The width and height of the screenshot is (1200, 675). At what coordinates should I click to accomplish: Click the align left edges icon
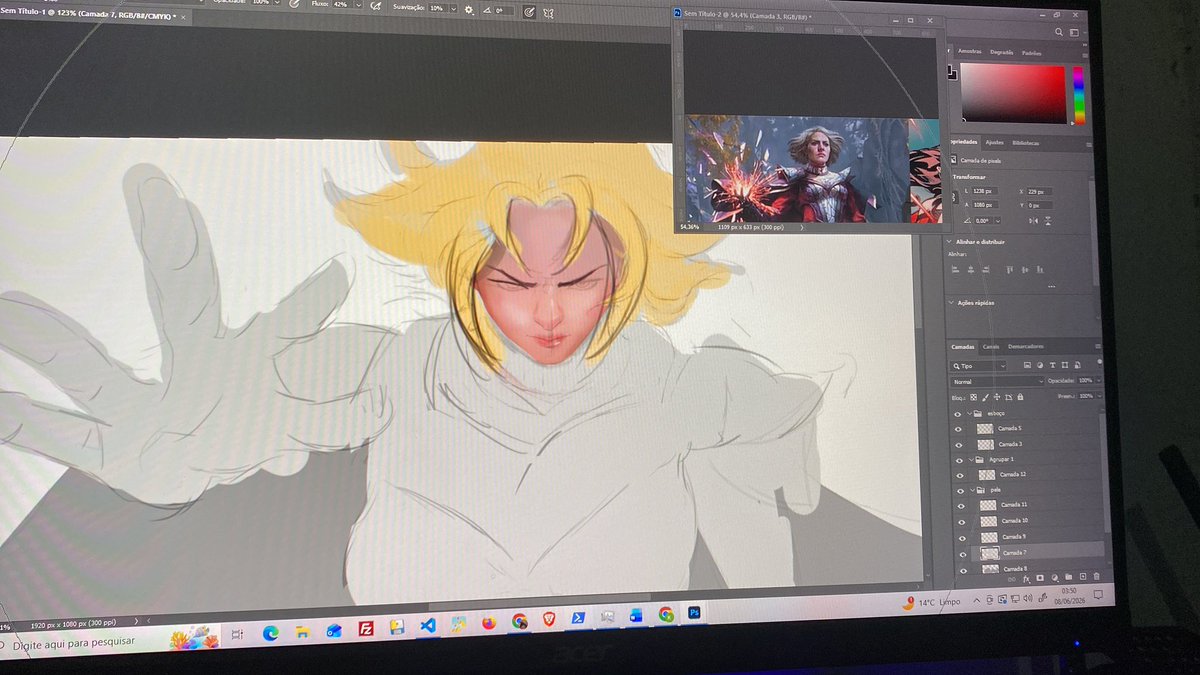pyautogui.click(x=956, y=270)
